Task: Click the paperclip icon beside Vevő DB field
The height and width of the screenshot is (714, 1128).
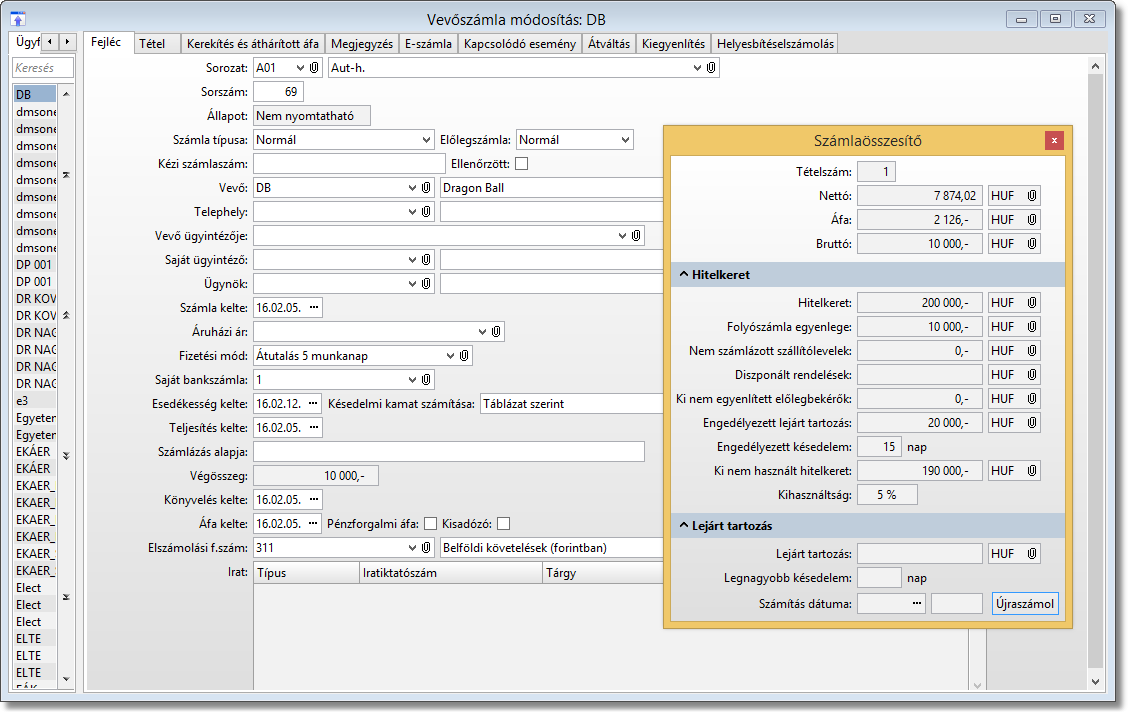Action: [426, 188]
